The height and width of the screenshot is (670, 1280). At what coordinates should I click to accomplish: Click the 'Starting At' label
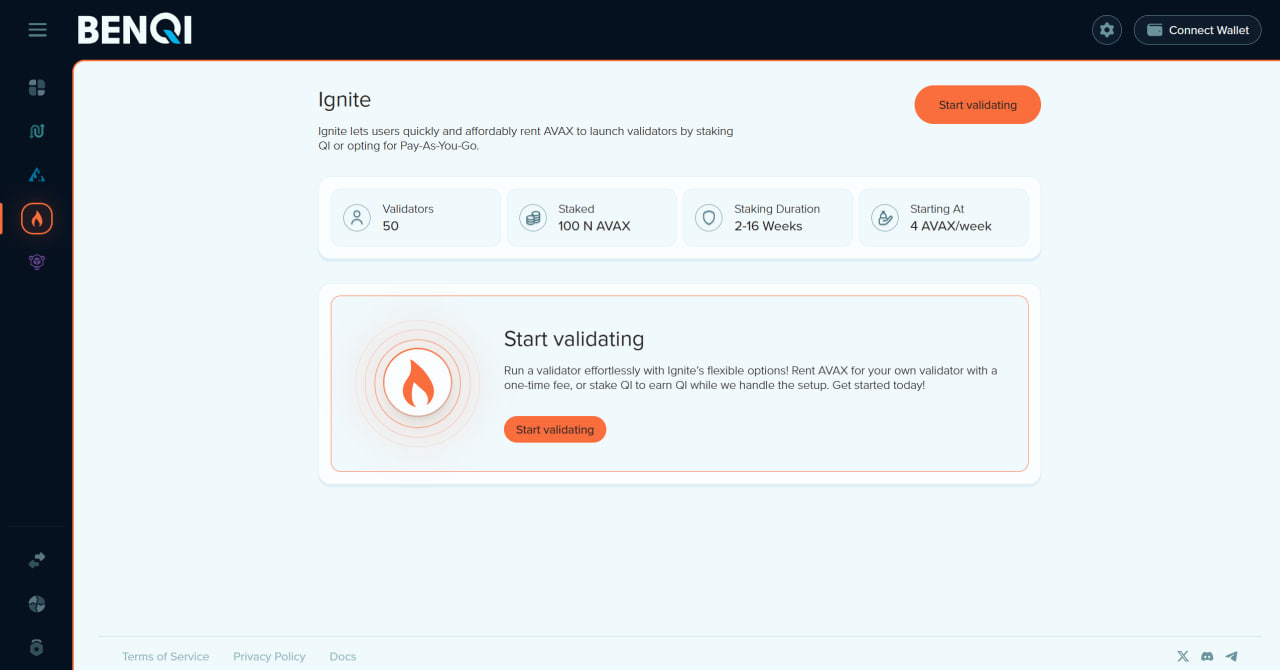(937, 209)
